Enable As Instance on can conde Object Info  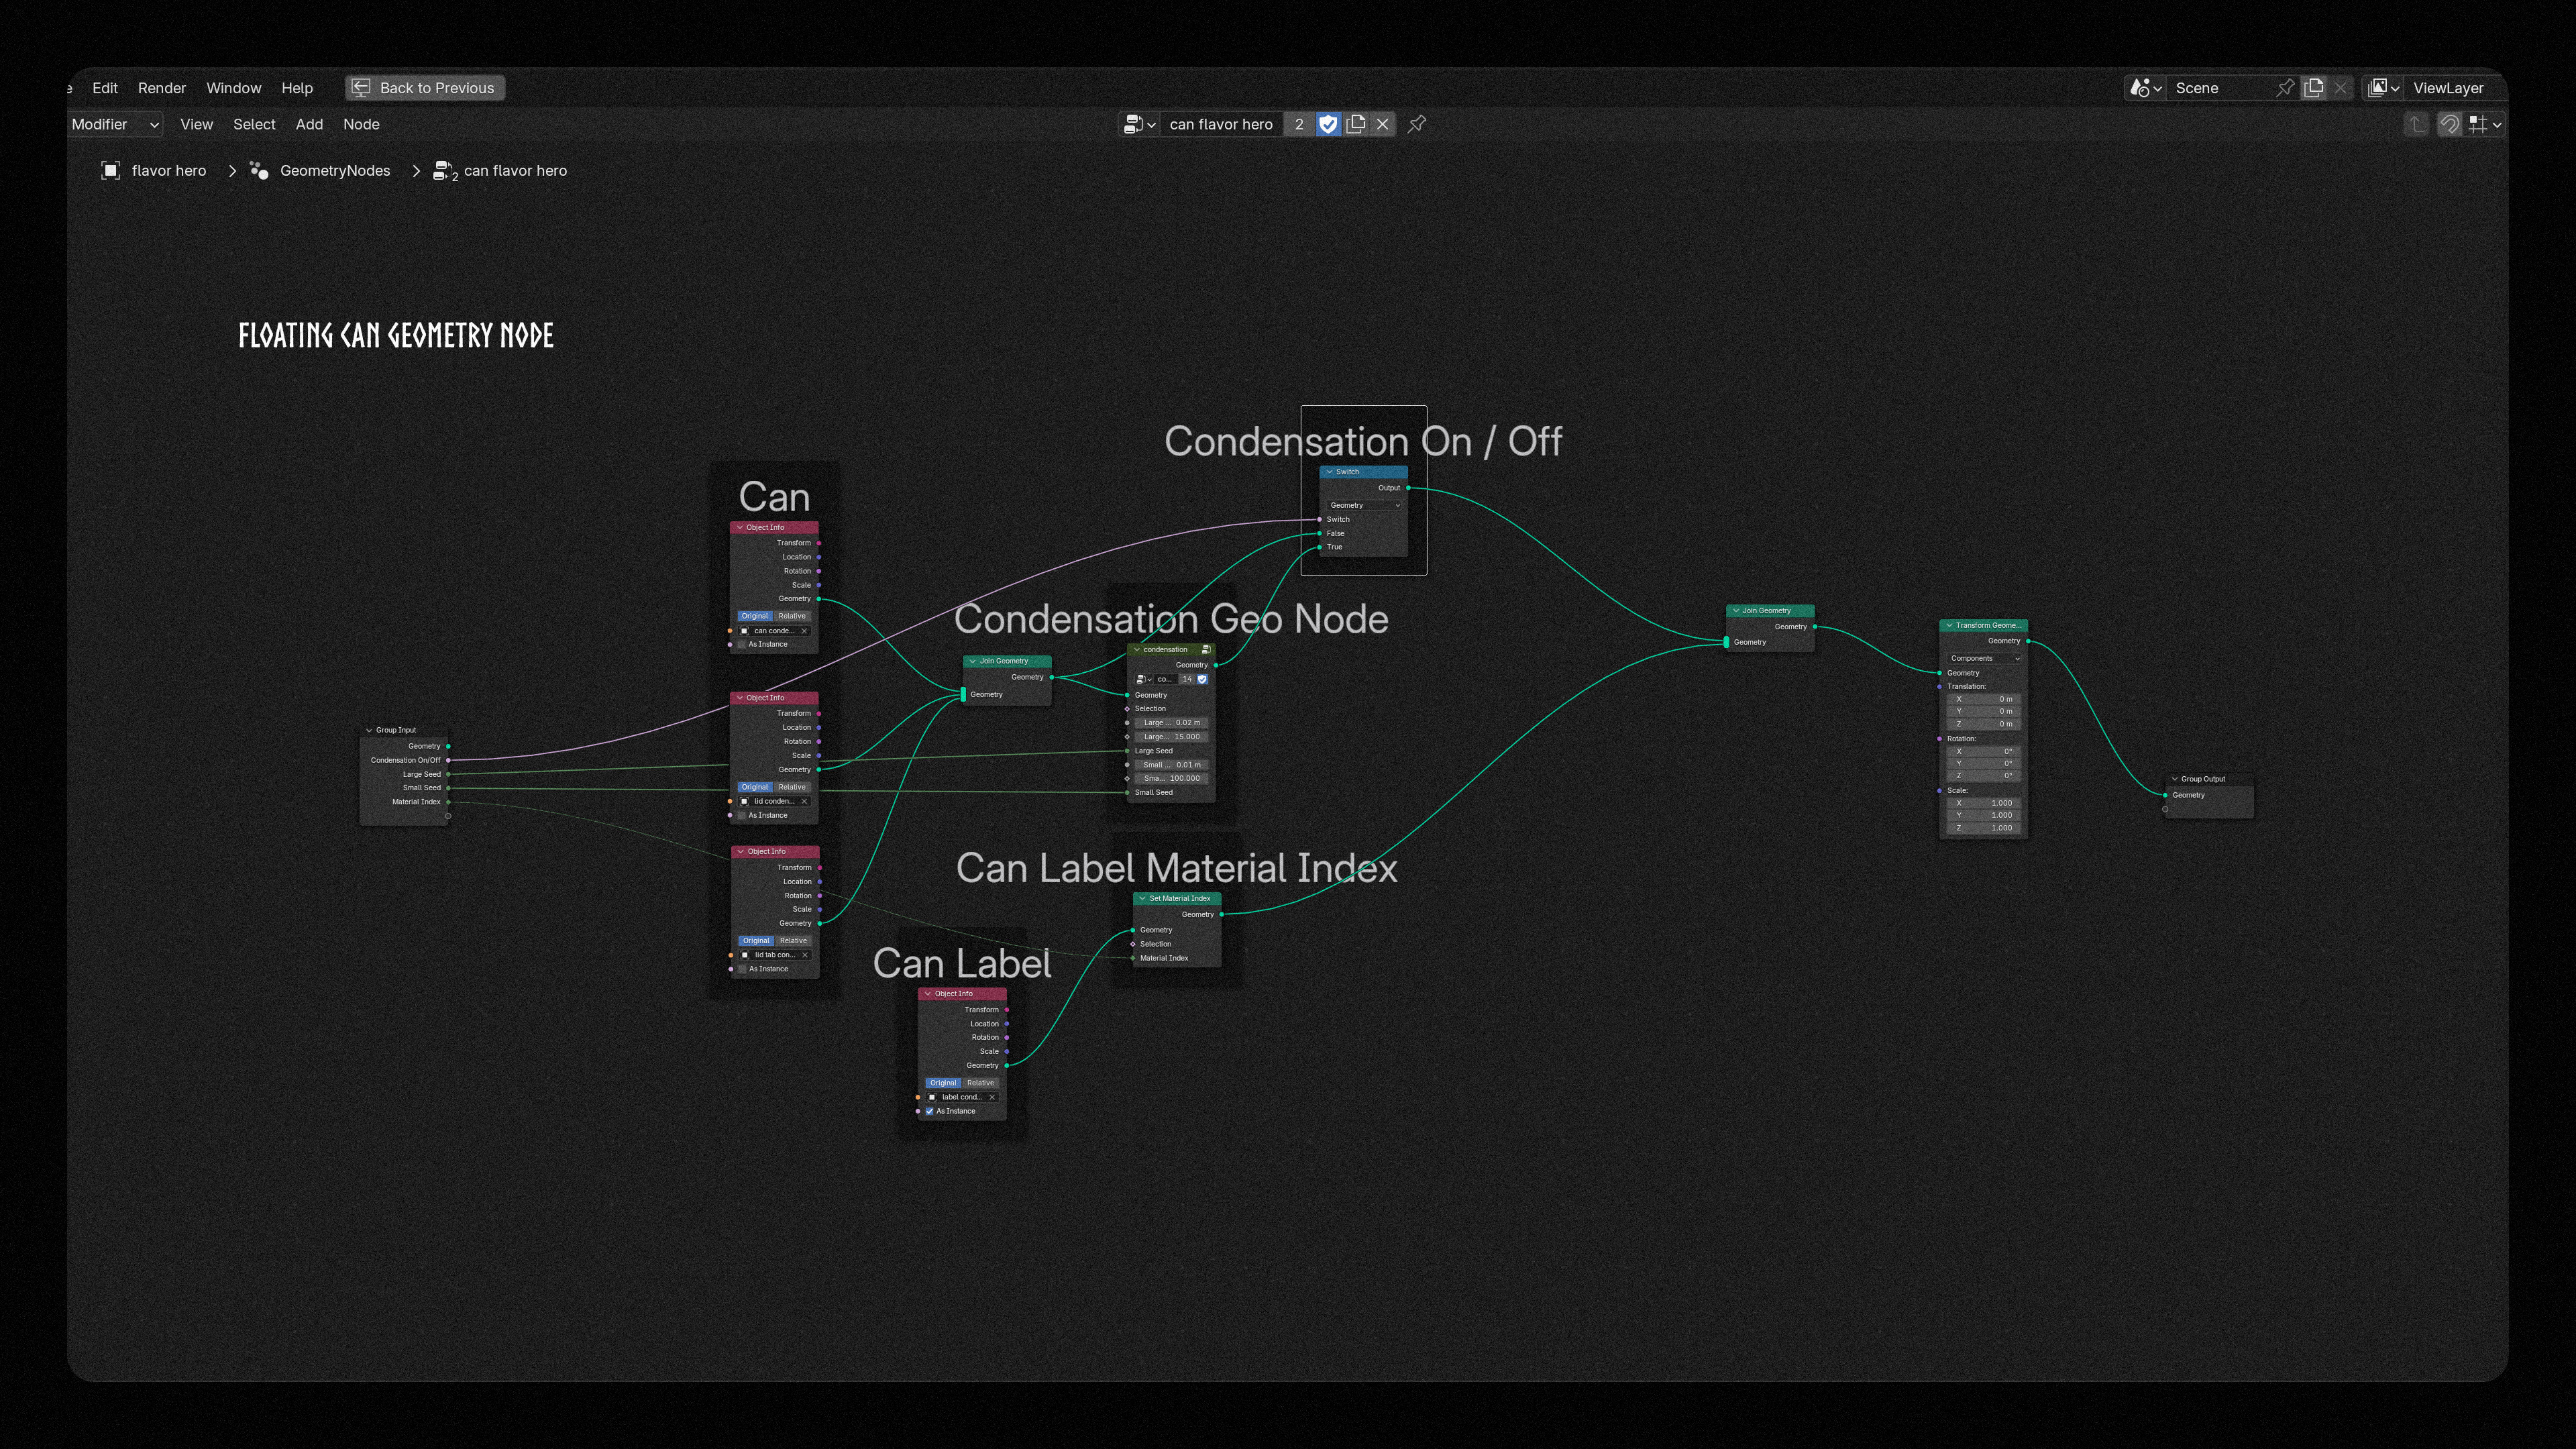(743, 645)
